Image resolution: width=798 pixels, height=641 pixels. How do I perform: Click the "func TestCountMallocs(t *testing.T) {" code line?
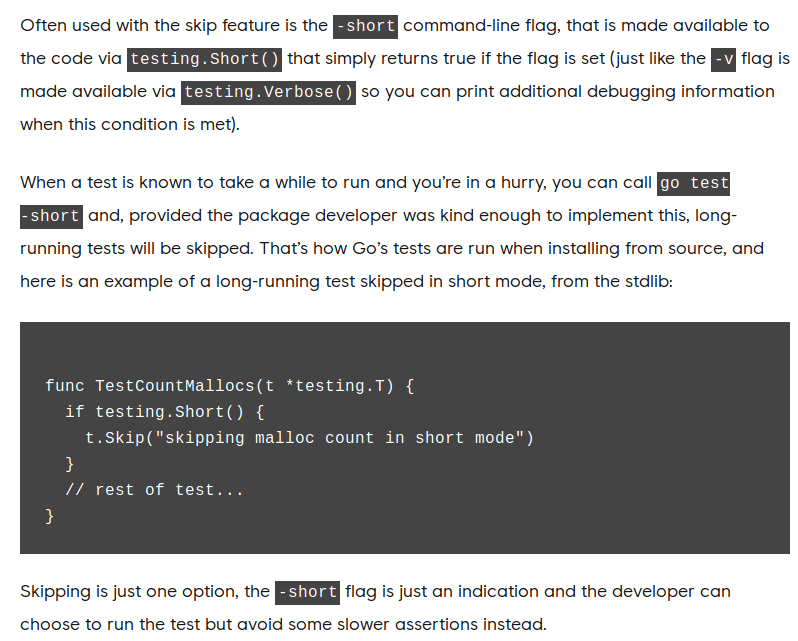(230, 386)
